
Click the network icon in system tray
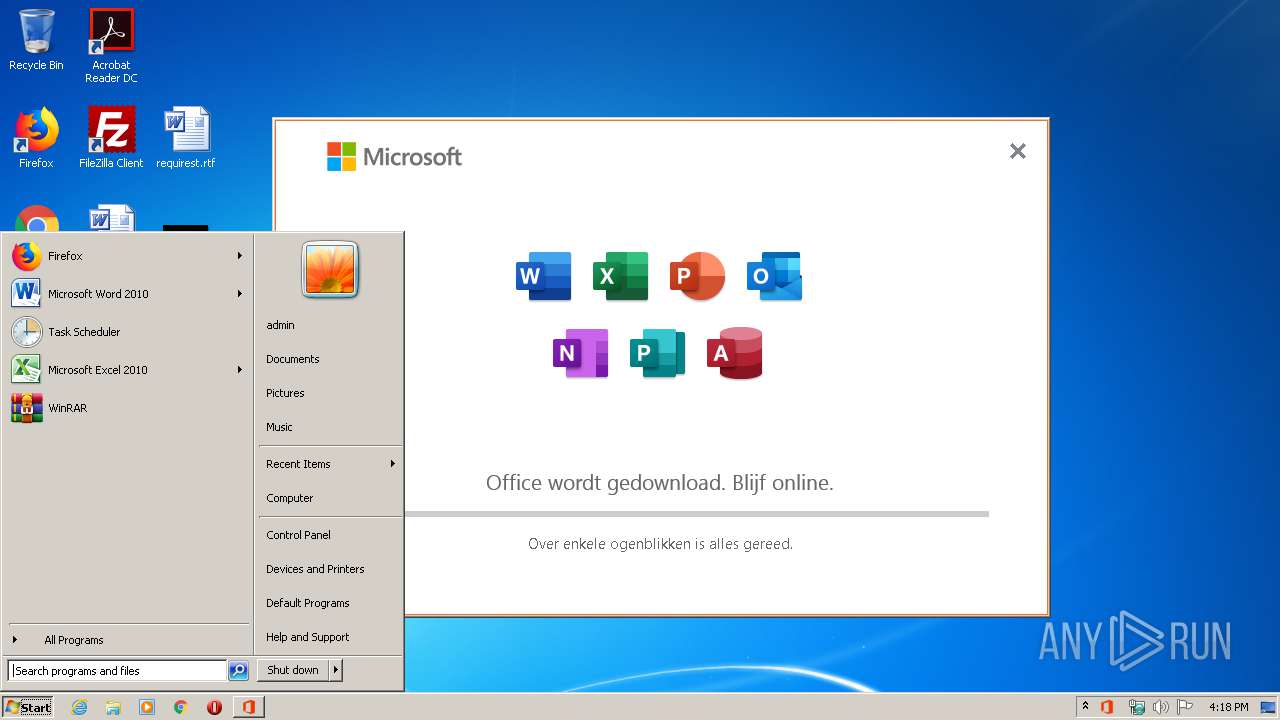1137,707
